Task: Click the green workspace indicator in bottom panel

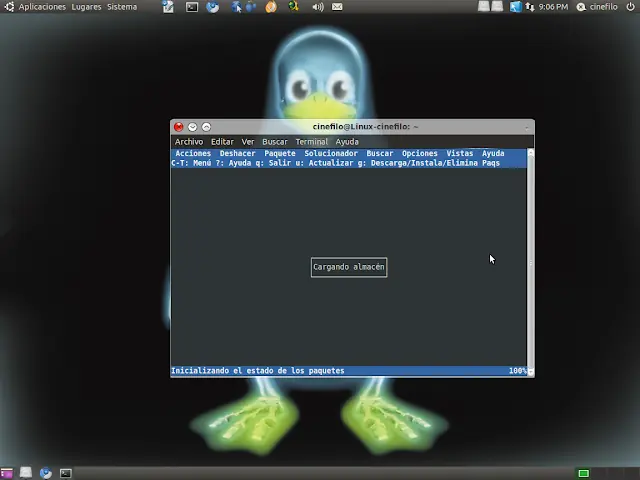Action: click(x=583, y=473)
